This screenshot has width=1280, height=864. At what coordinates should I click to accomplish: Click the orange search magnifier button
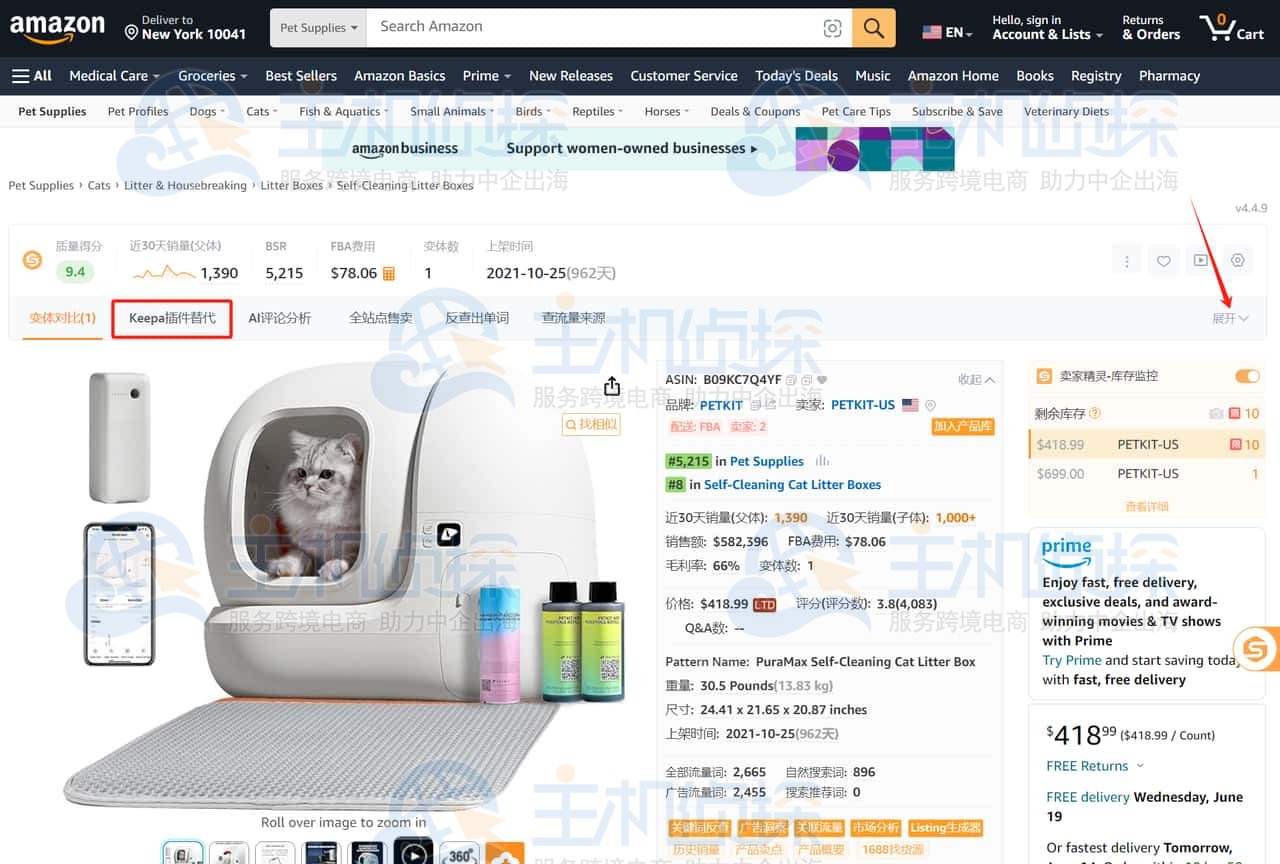click(874, 28)
